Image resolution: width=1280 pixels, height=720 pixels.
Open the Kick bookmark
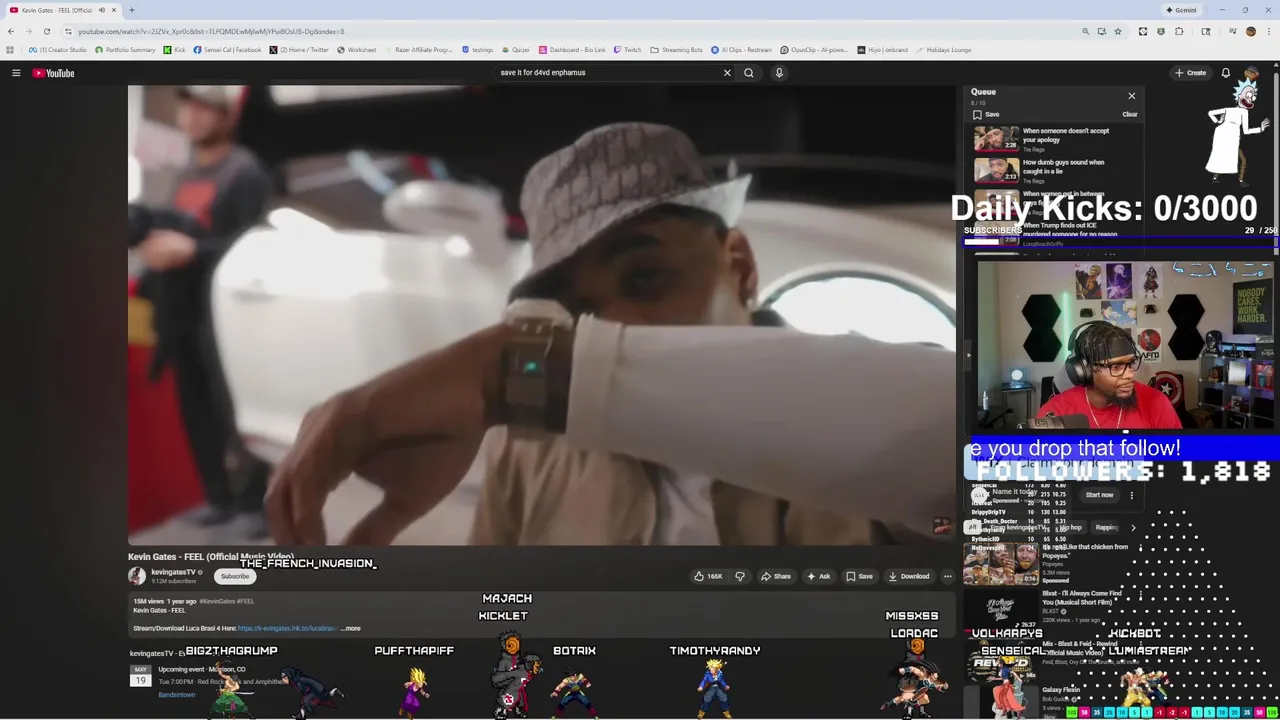click(x=174, y=50)
